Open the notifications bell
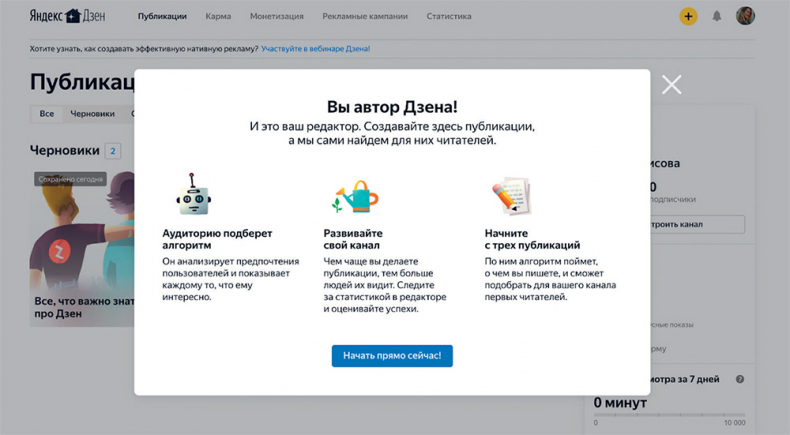790x435 pixels. (716, 16)
